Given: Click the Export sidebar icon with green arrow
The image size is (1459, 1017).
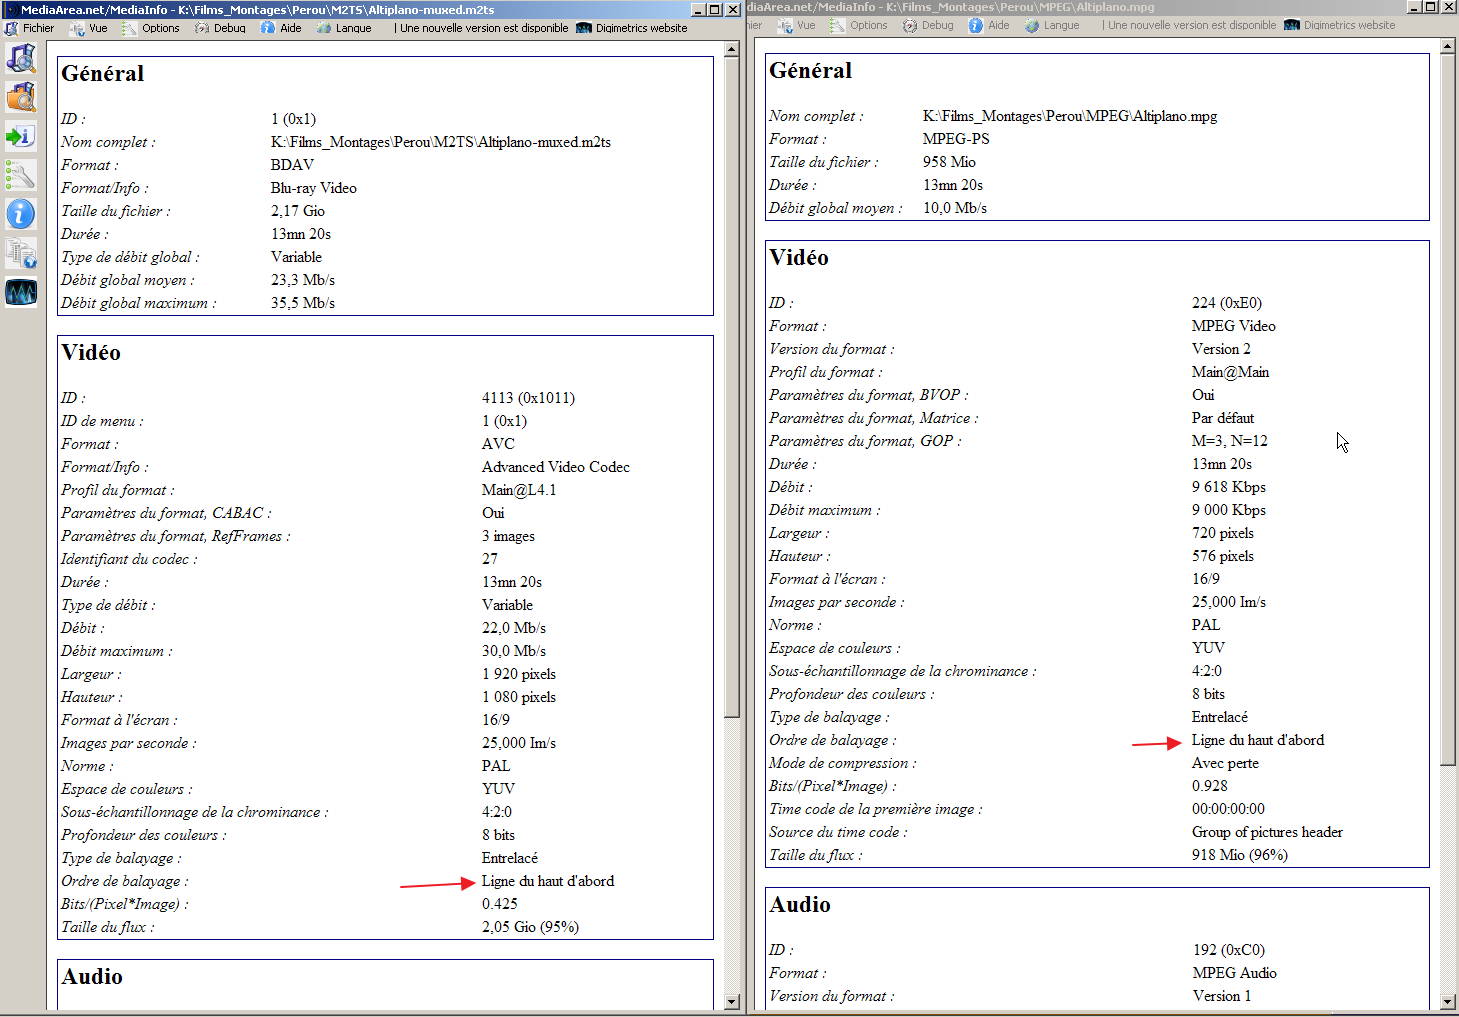Looking at the screenshot, I should pyautogui.click(x=21, y=136).
